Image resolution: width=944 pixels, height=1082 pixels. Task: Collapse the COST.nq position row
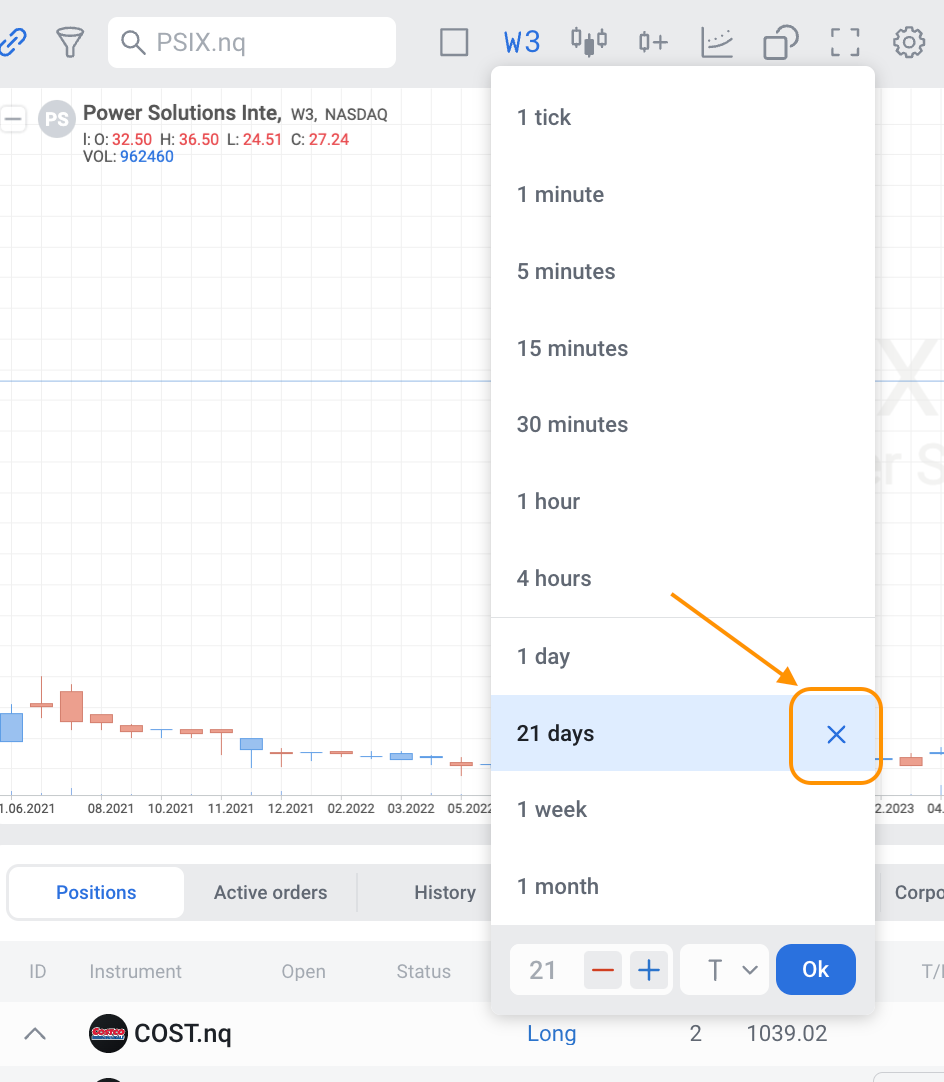pos(35,1033)
